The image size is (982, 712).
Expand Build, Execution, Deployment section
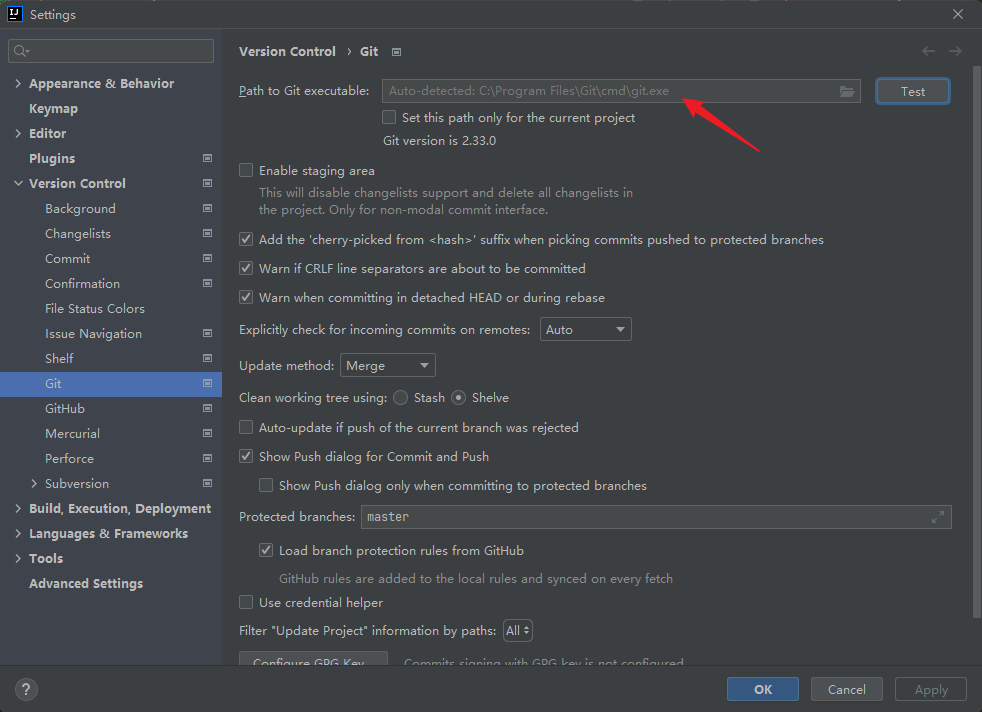(x=18, y=508)
